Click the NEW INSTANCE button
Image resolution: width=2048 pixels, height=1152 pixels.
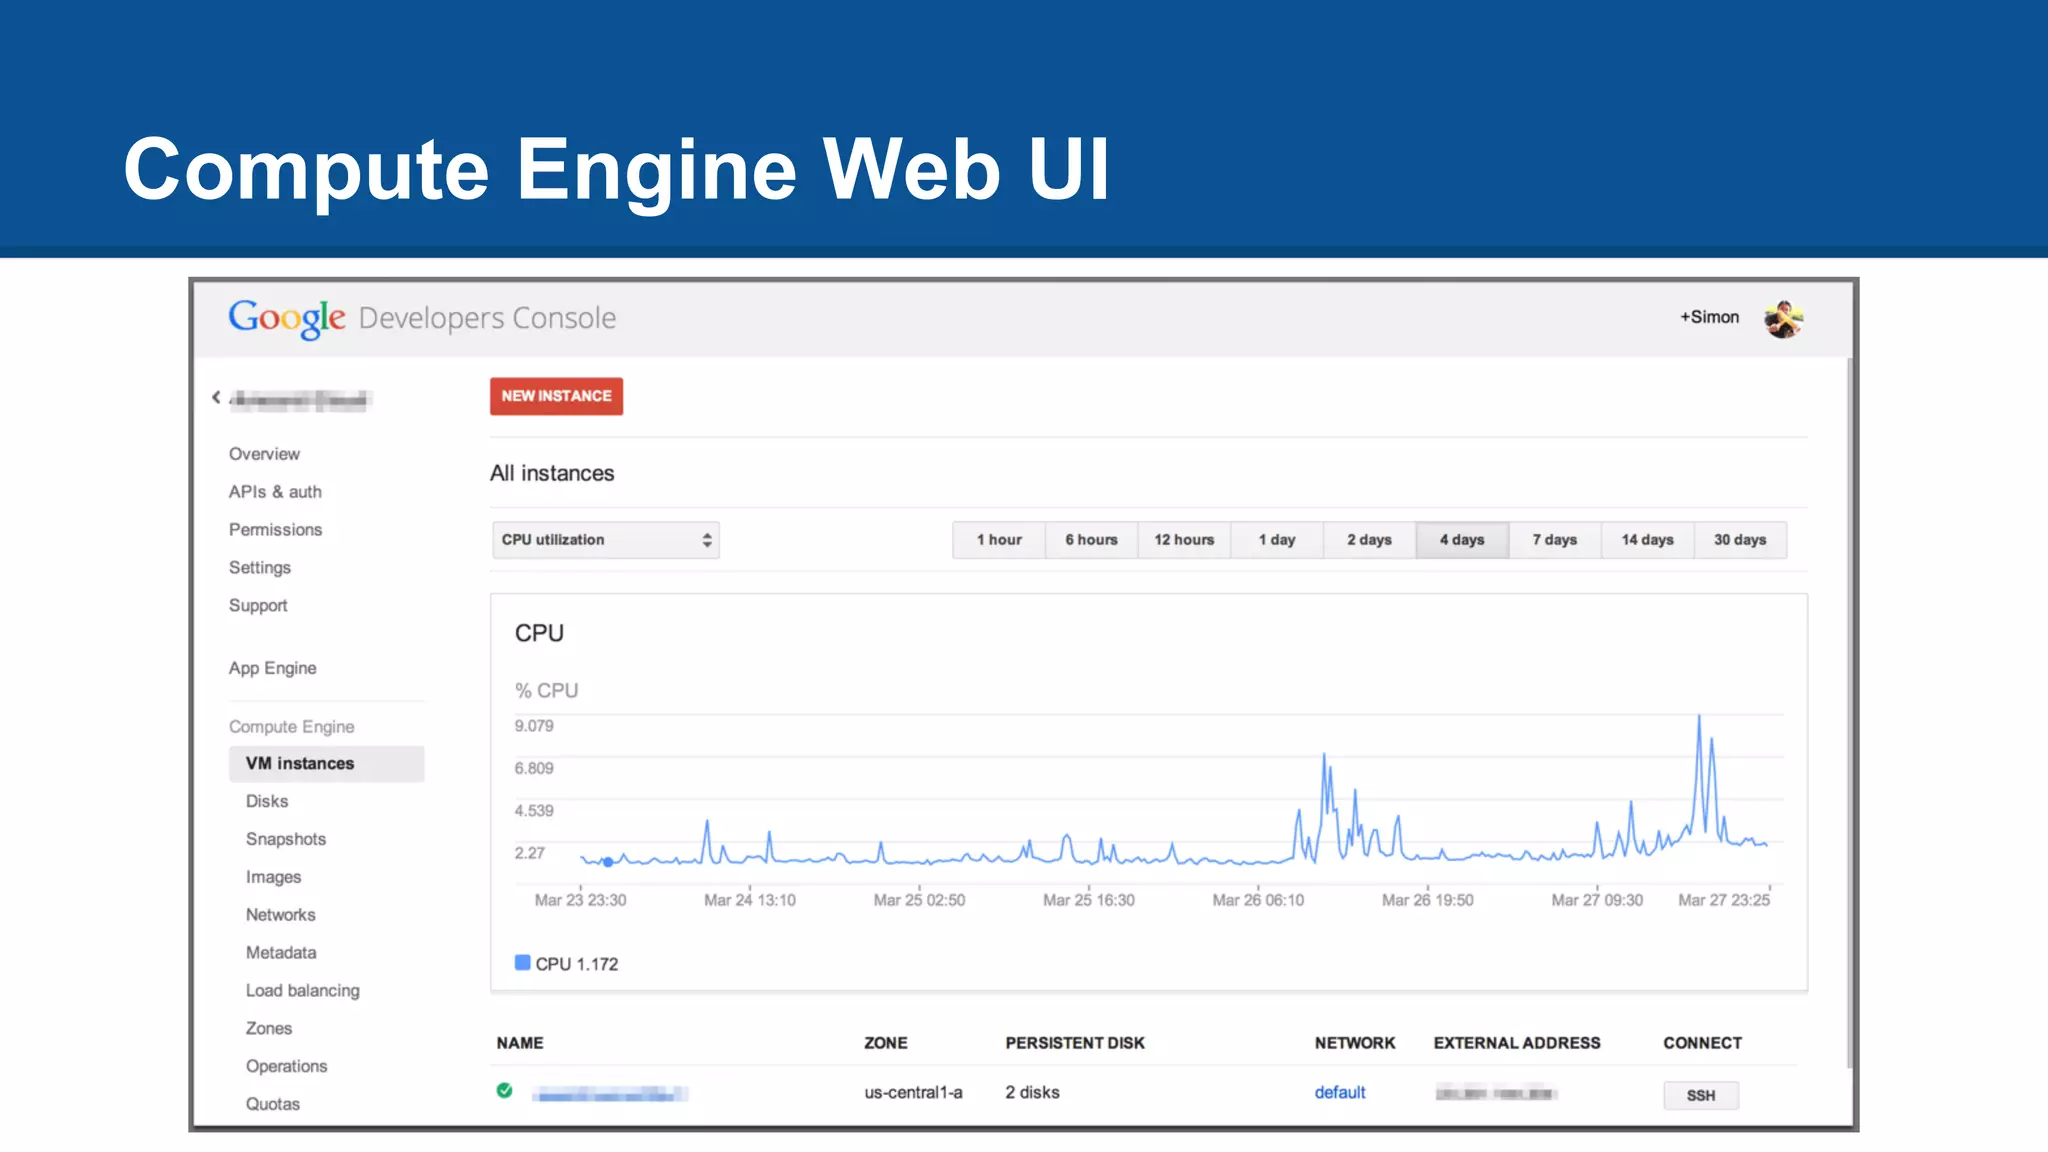point(556,396)
